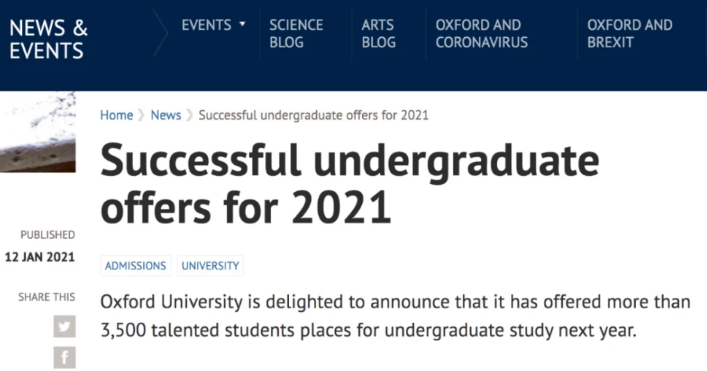Click the article headline text

(350, 183)
